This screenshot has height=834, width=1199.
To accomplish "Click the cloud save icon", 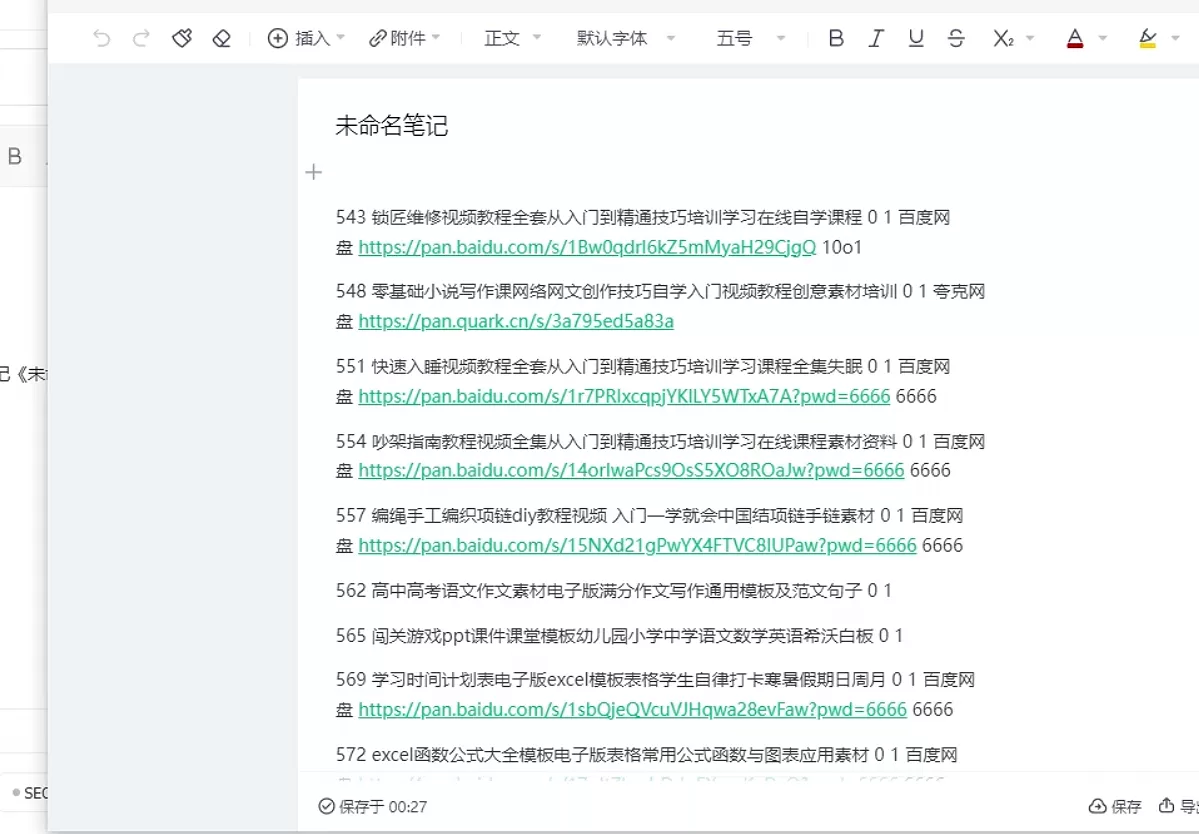I will point(1097,806).
